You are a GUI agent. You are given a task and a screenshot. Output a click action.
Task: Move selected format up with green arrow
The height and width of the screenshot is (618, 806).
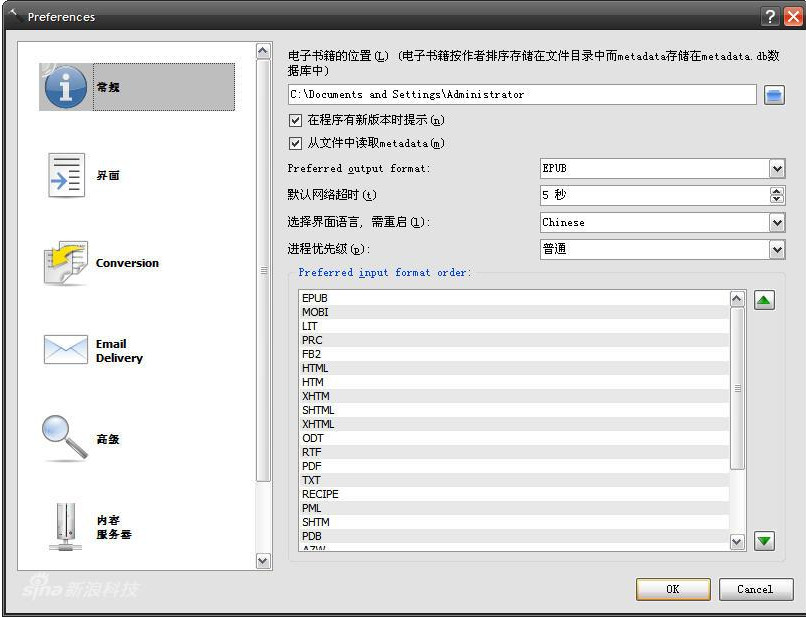pyautogui.click(x=764, y=299)
